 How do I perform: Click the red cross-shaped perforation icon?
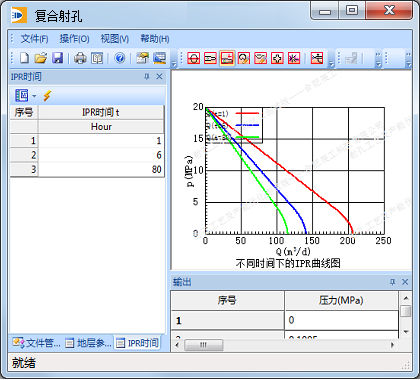277,58
